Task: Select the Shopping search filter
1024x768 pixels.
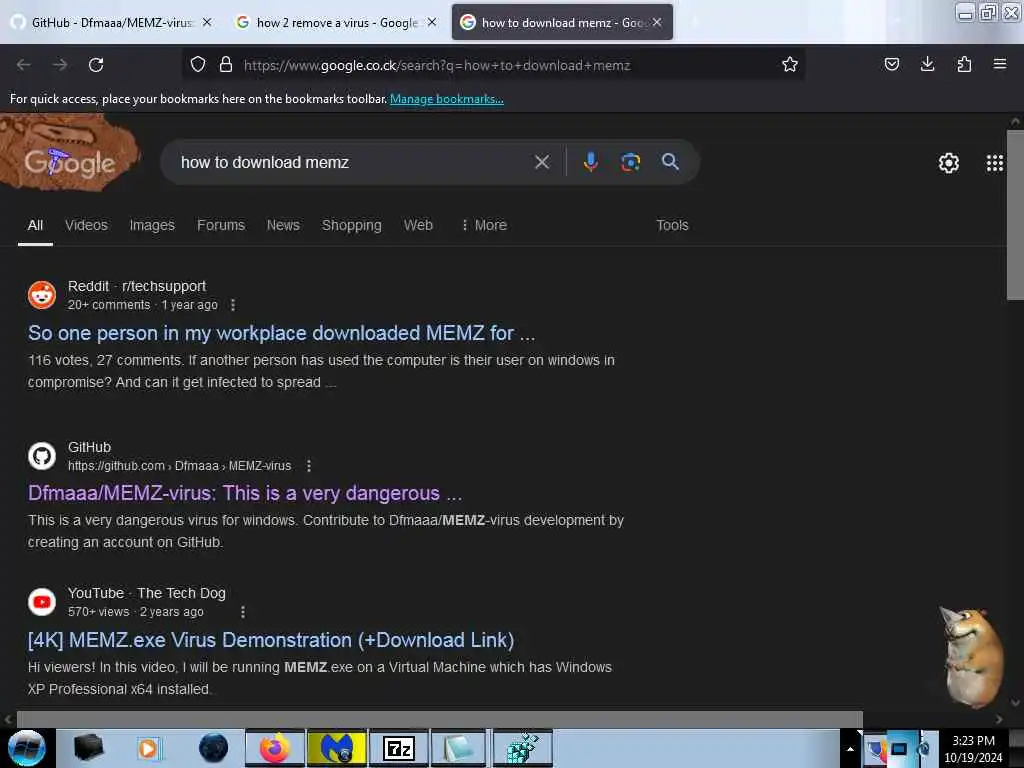Action: [x=351, y=225]
